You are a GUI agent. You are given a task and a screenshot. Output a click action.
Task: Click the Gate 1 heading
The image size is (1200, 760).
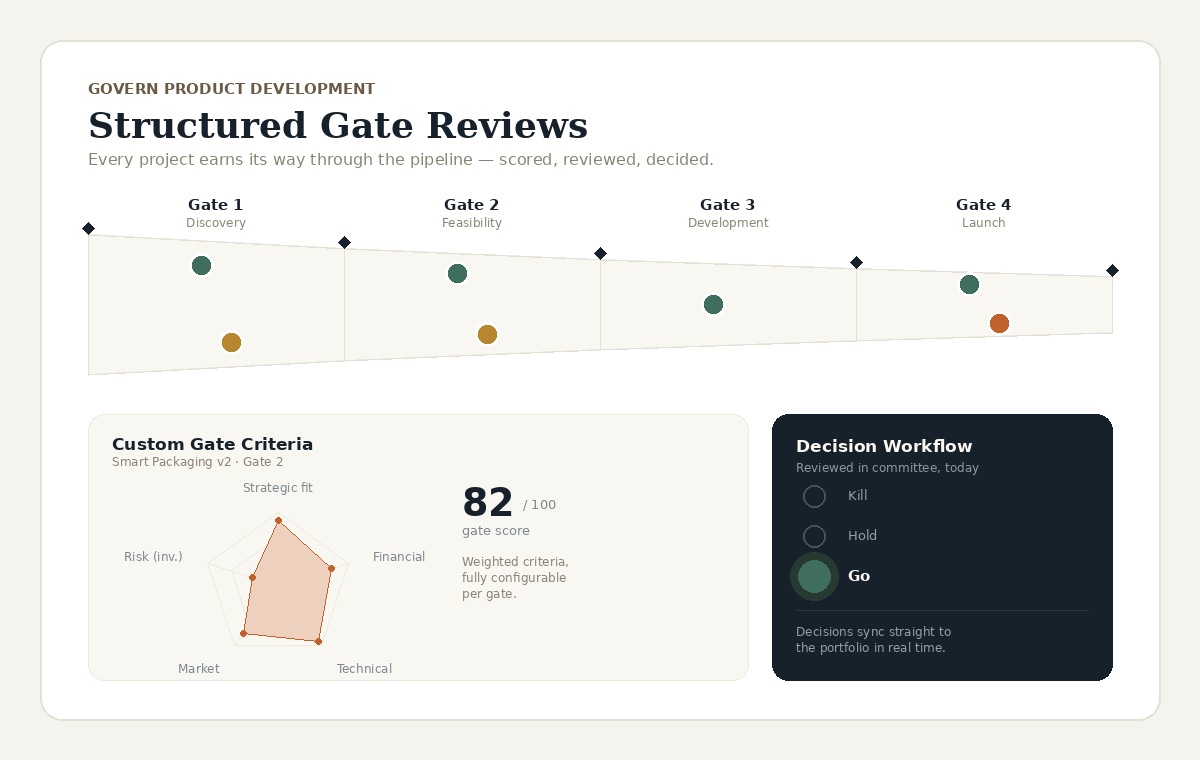click(216, 205)
